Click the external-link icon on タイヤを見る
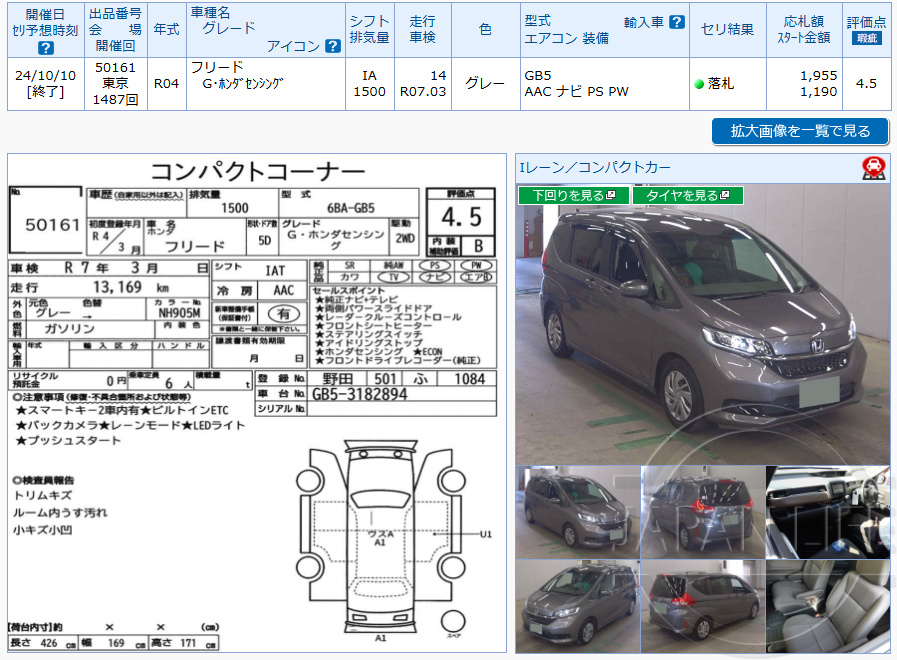The width and height of the screenshot is (897, 660). (724, 194)
